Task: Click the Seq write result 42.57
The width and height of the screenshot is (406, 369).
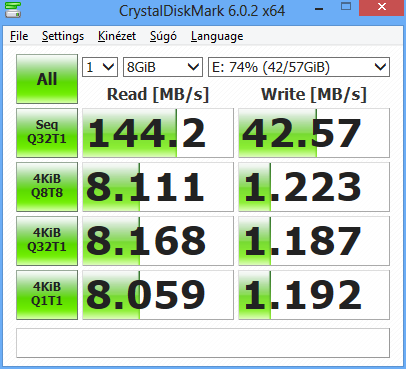Action: [314, 133]
